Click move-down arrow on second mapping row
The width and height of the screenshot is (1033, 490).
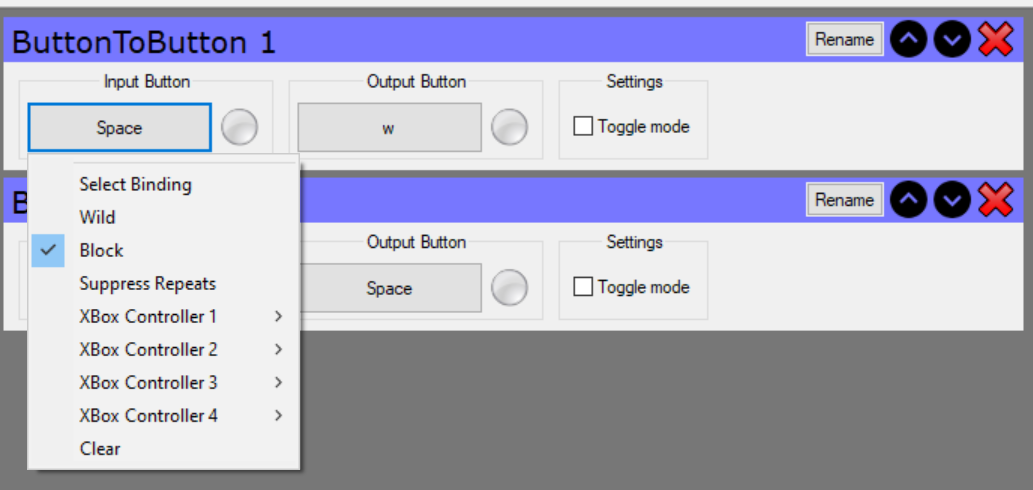(952, 200)
